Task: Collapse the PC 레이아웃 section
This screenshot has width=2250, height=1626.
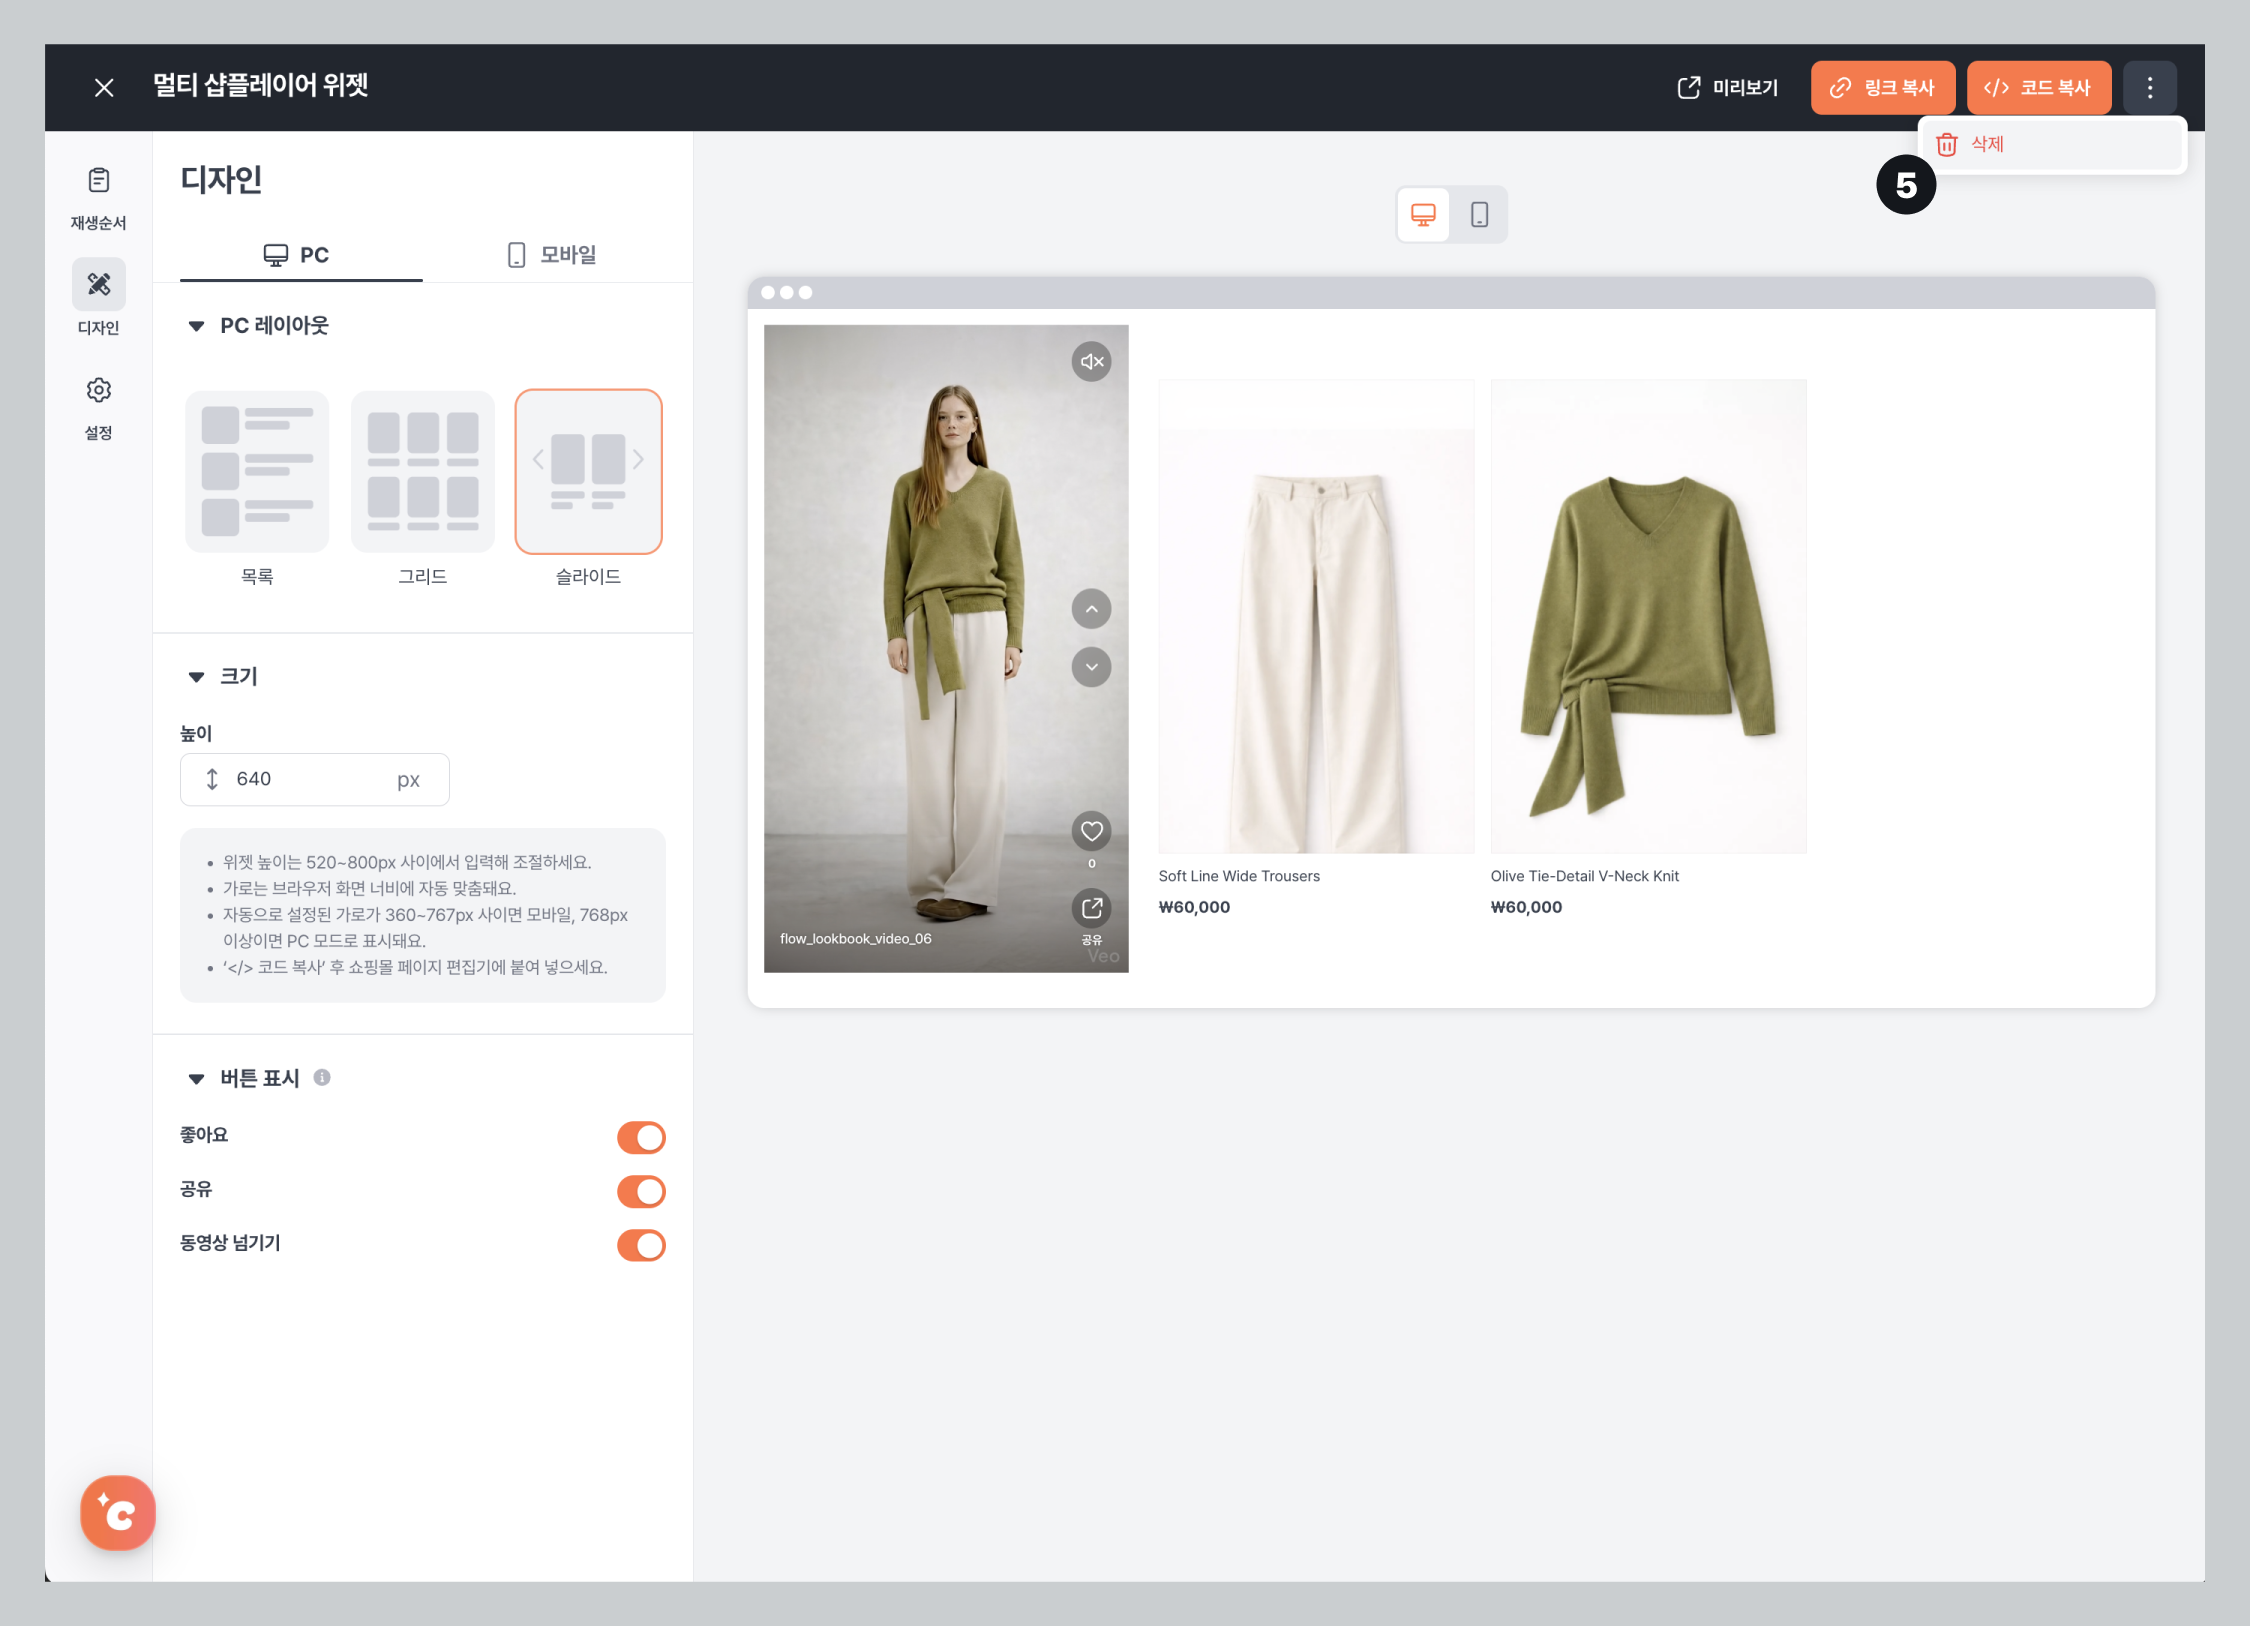Action: click(x=197, y=326)
